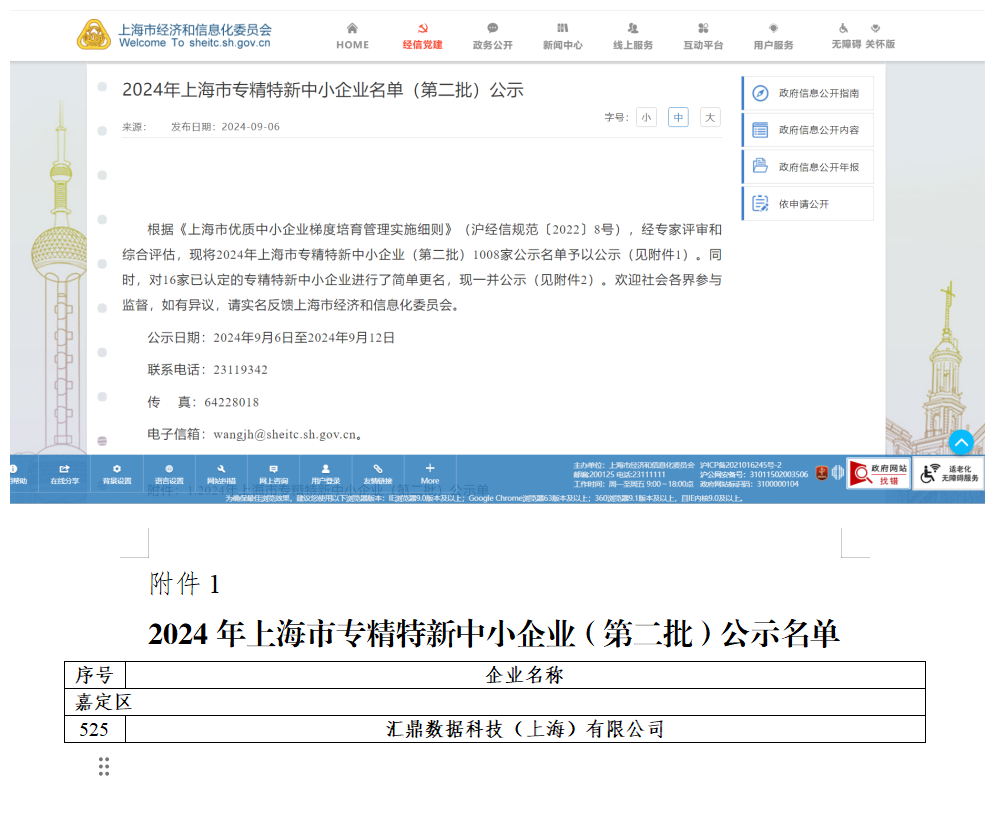Open 依申请公开 sidebar link
The width and height of the screenshot is (995, 826).
pos(808,204)
